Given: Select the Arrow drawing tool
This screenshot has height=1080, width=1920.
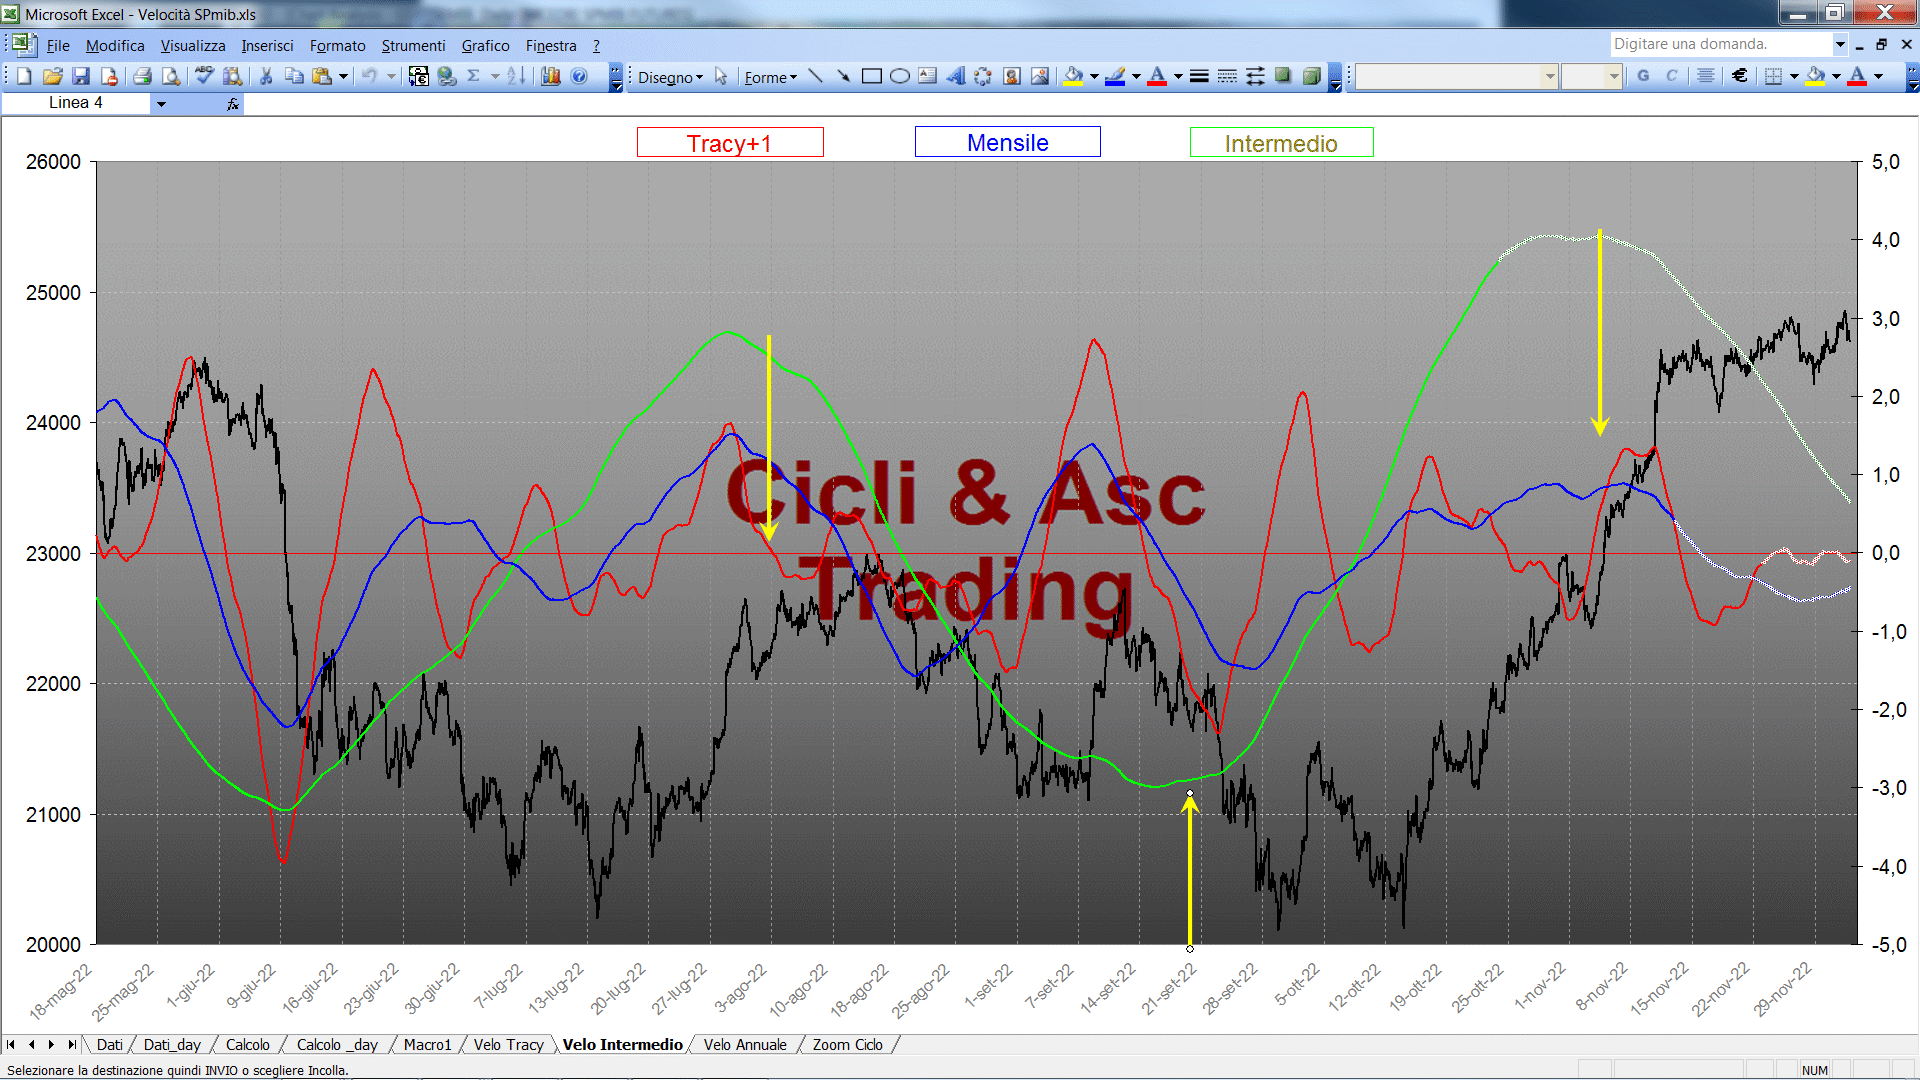Looking at the screenshot, I should tap(843, 76).
